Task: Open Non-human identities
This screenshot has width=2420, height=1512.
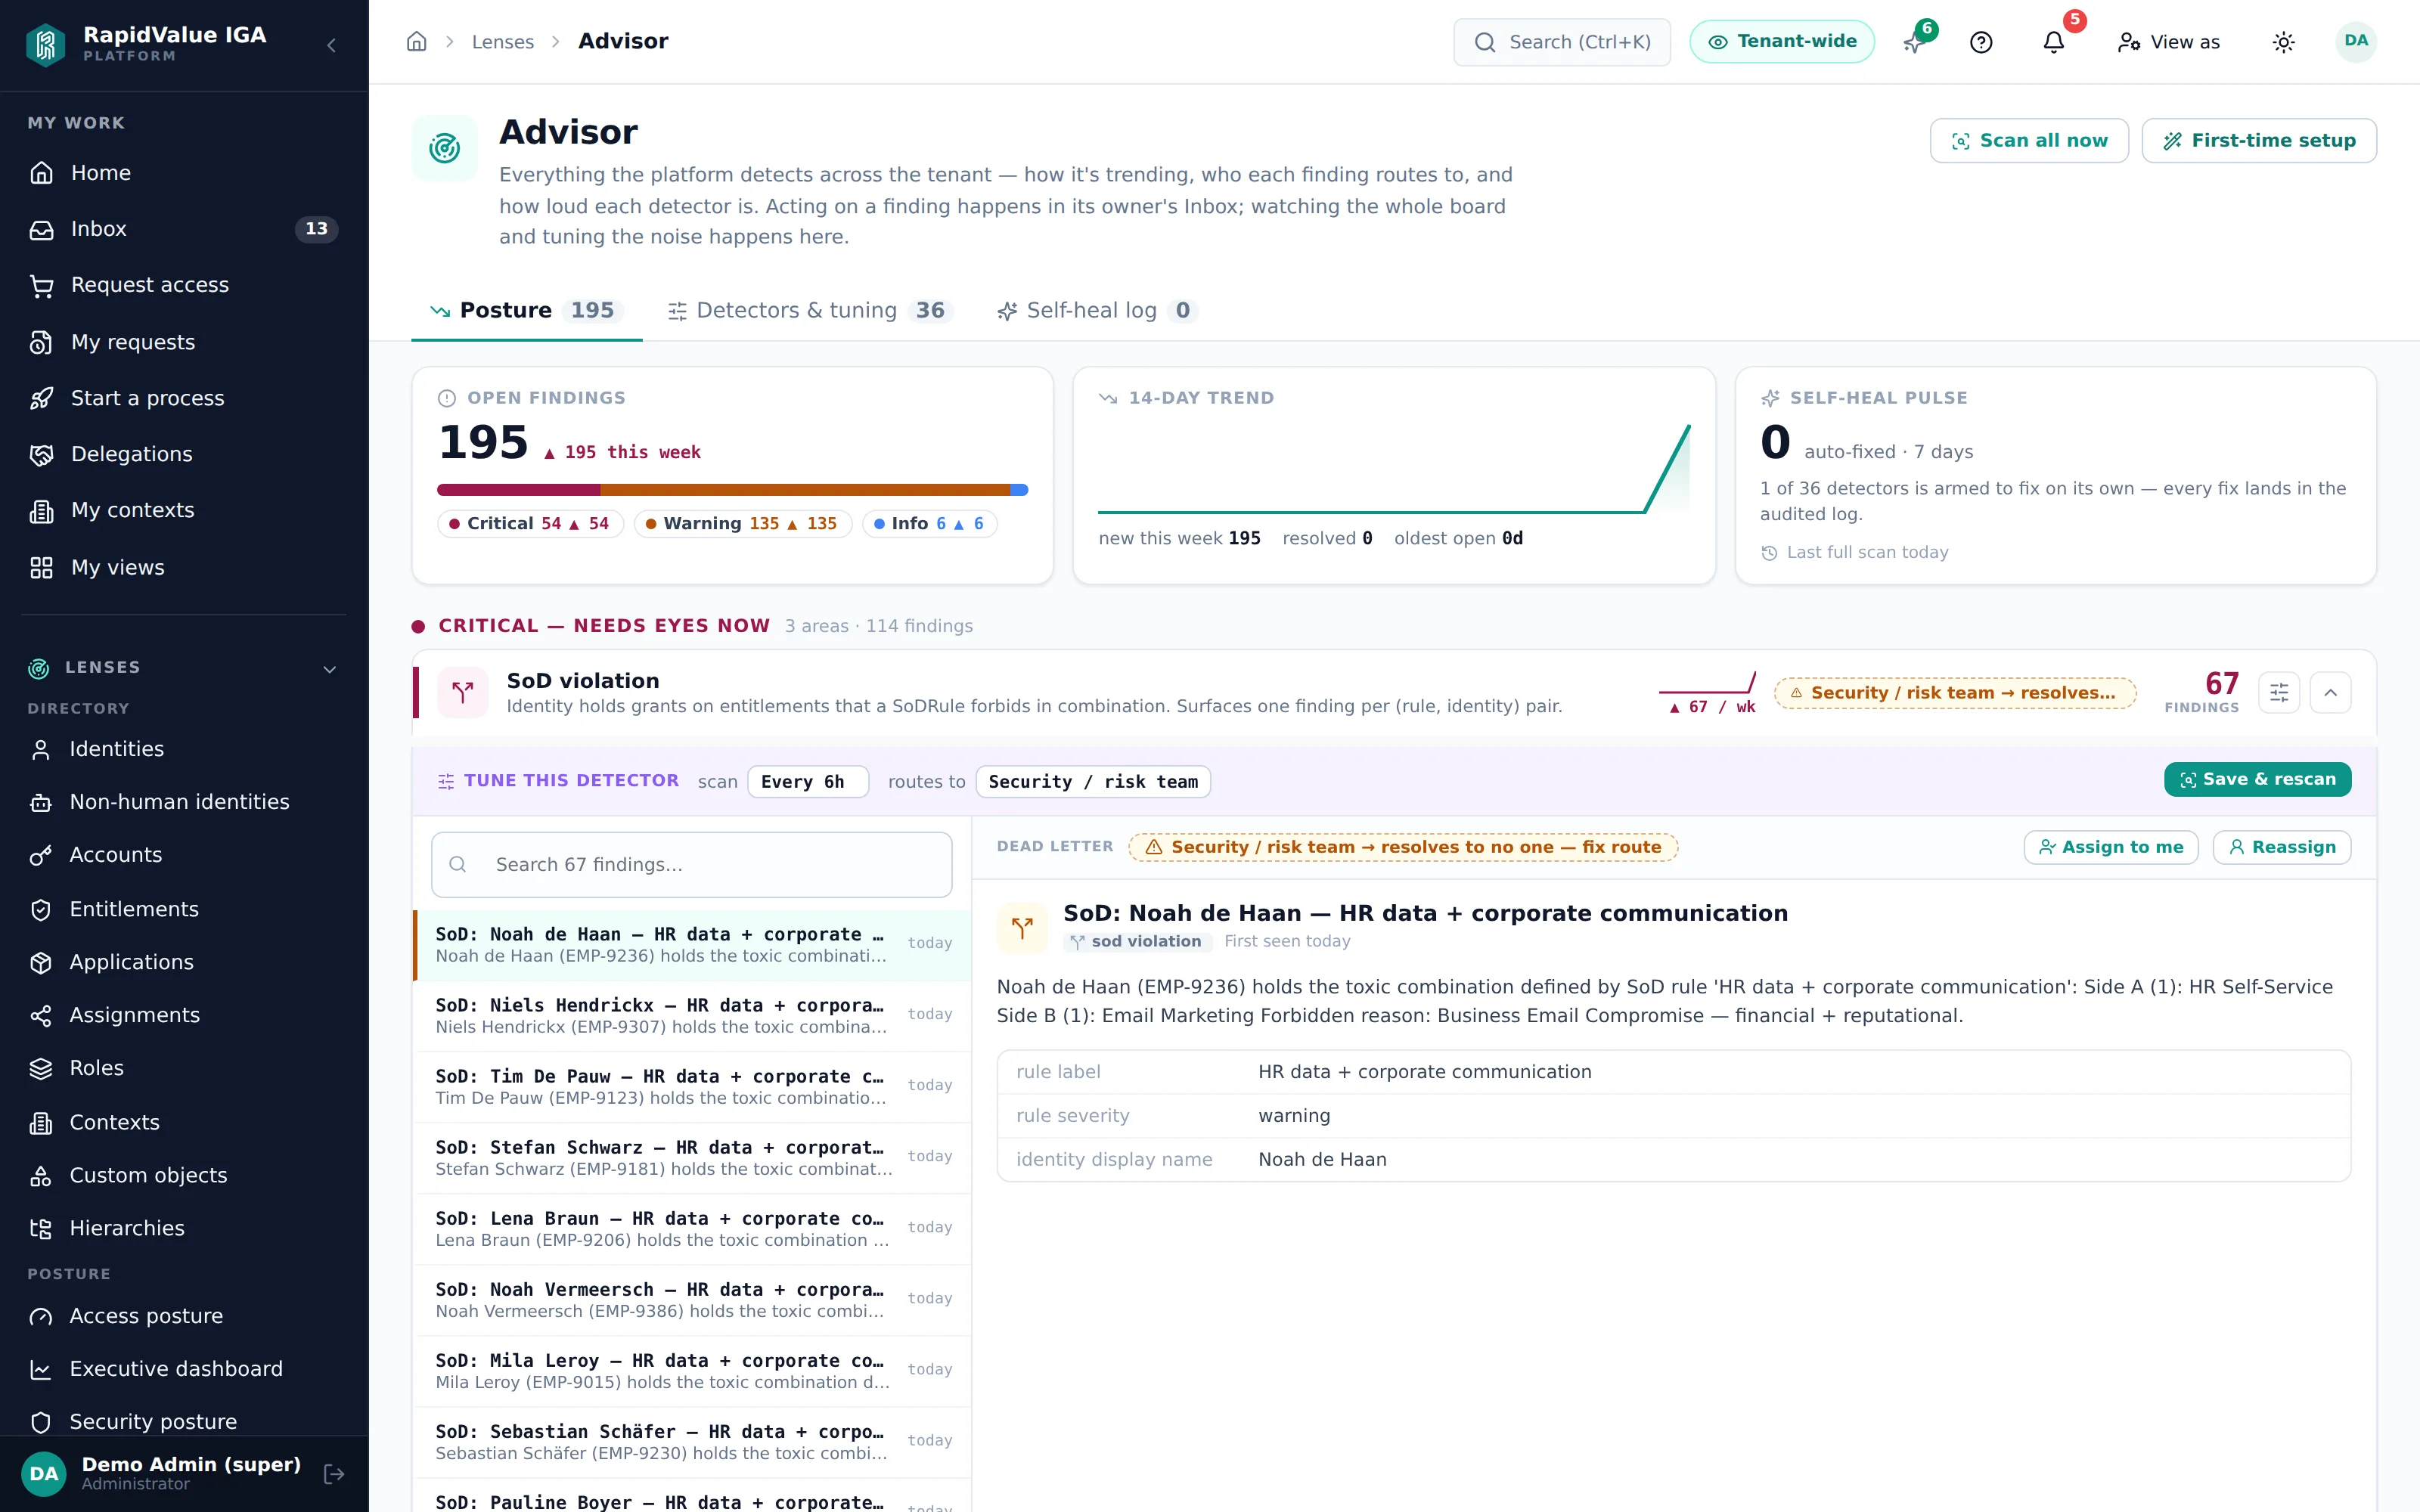Action: pyautogui.click(x=184, y=802)
